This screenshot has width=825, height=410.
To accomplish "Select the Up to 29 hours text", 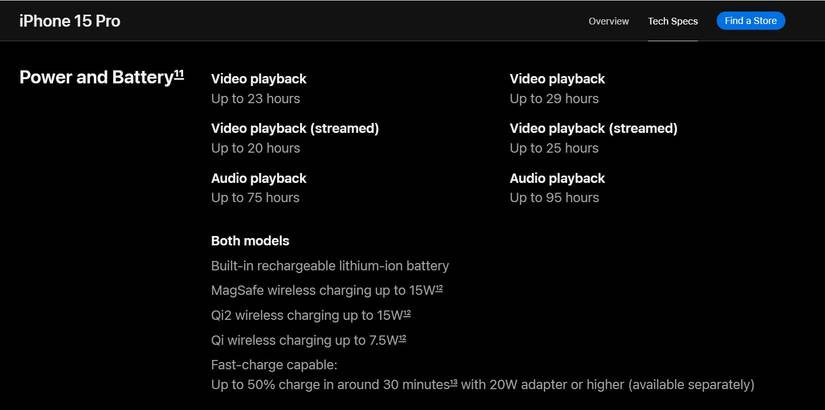I will click(554, 99).
